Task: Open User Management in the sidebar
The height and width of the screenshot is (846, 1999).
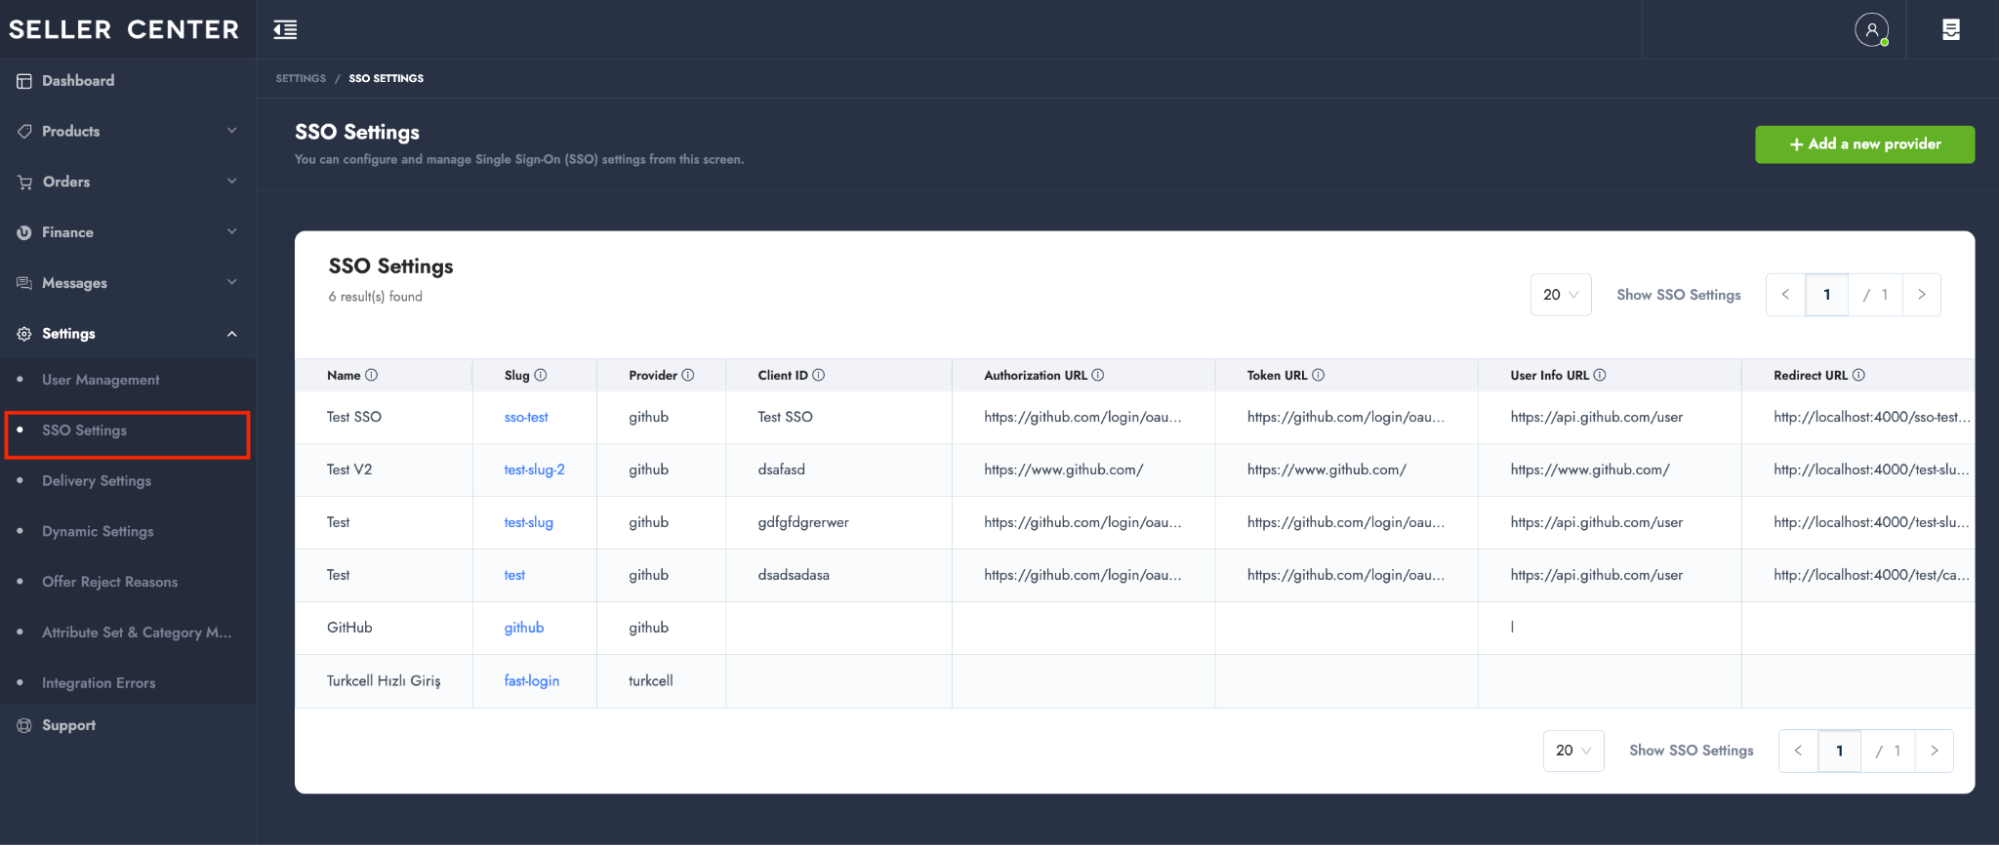Action: (101, 380)
